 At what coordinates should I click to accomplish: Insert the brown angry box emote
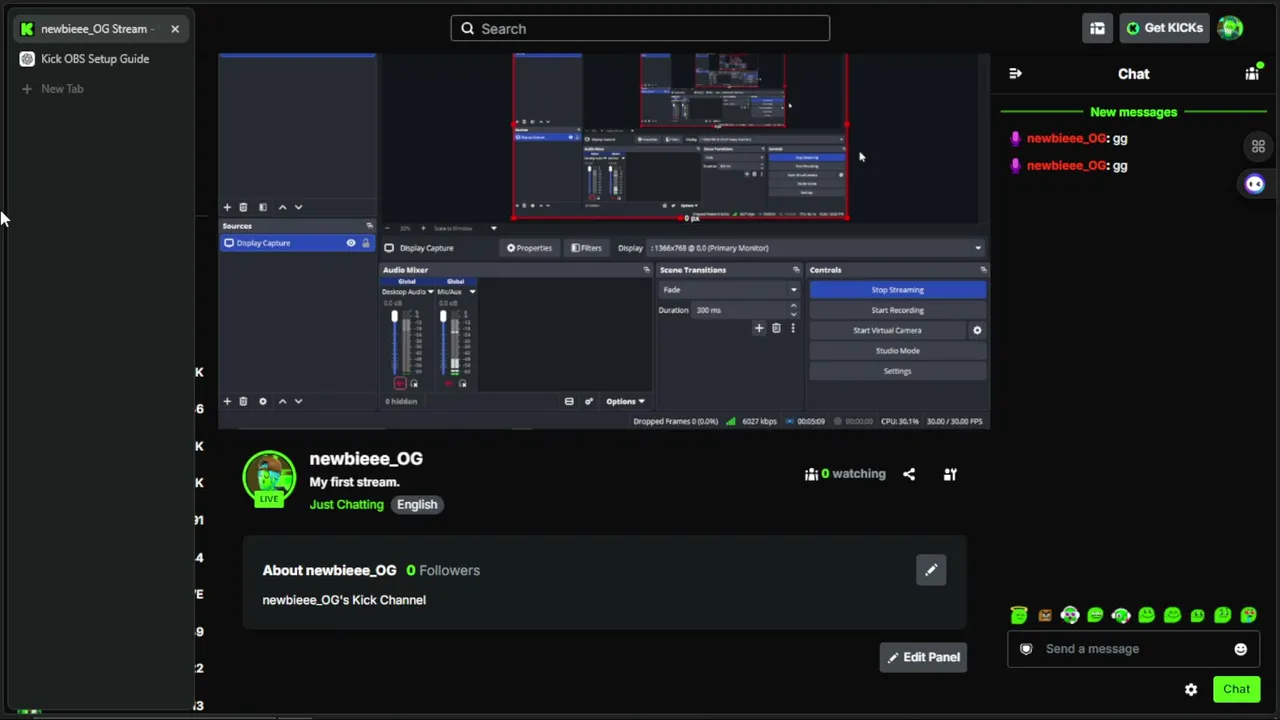pos(1045,615)
